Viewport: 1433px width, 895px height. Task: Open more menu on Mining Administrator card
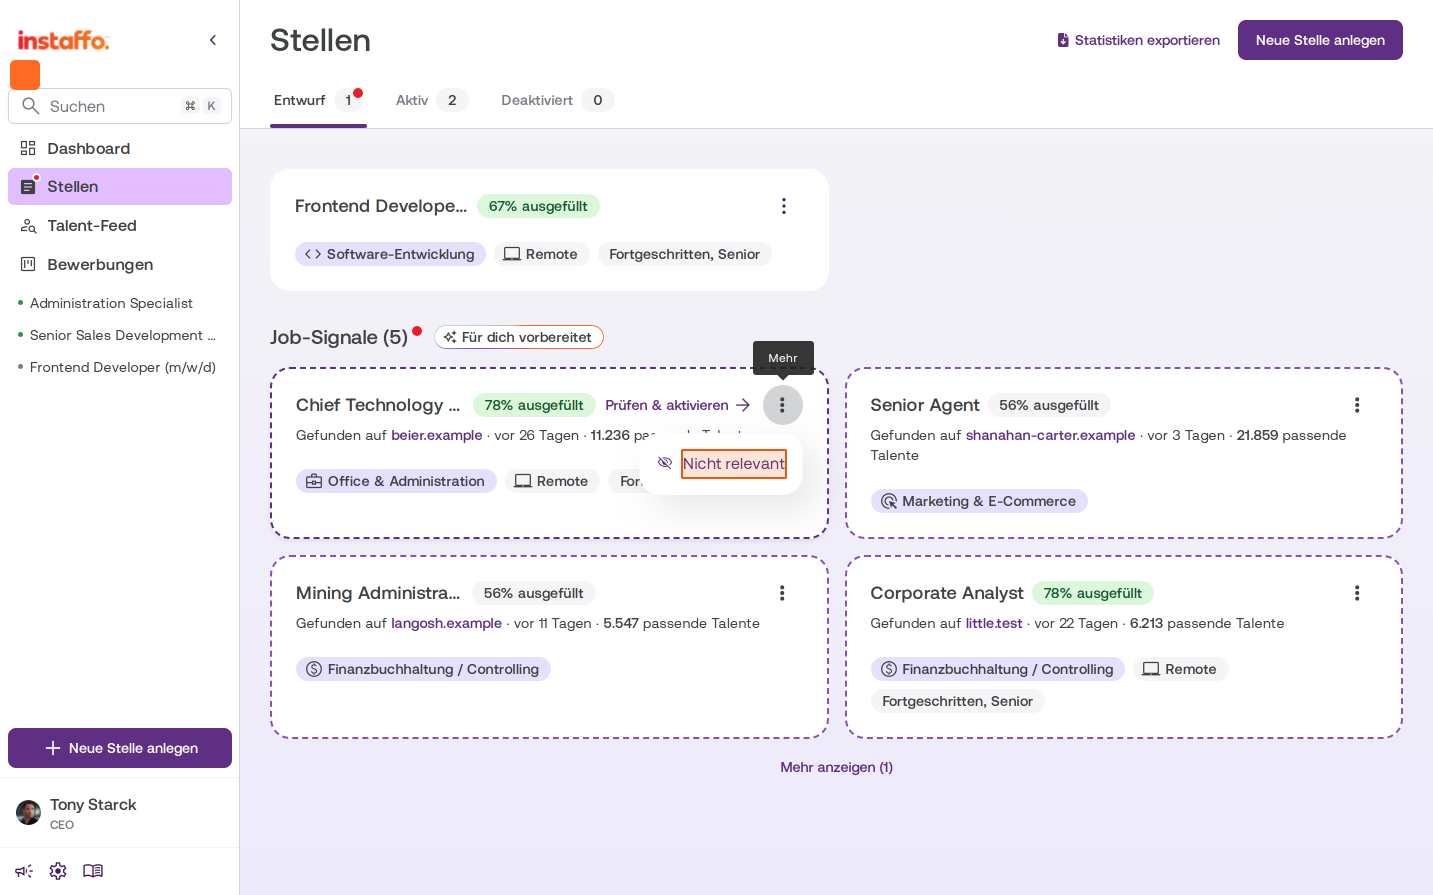[x=782, y=593]
